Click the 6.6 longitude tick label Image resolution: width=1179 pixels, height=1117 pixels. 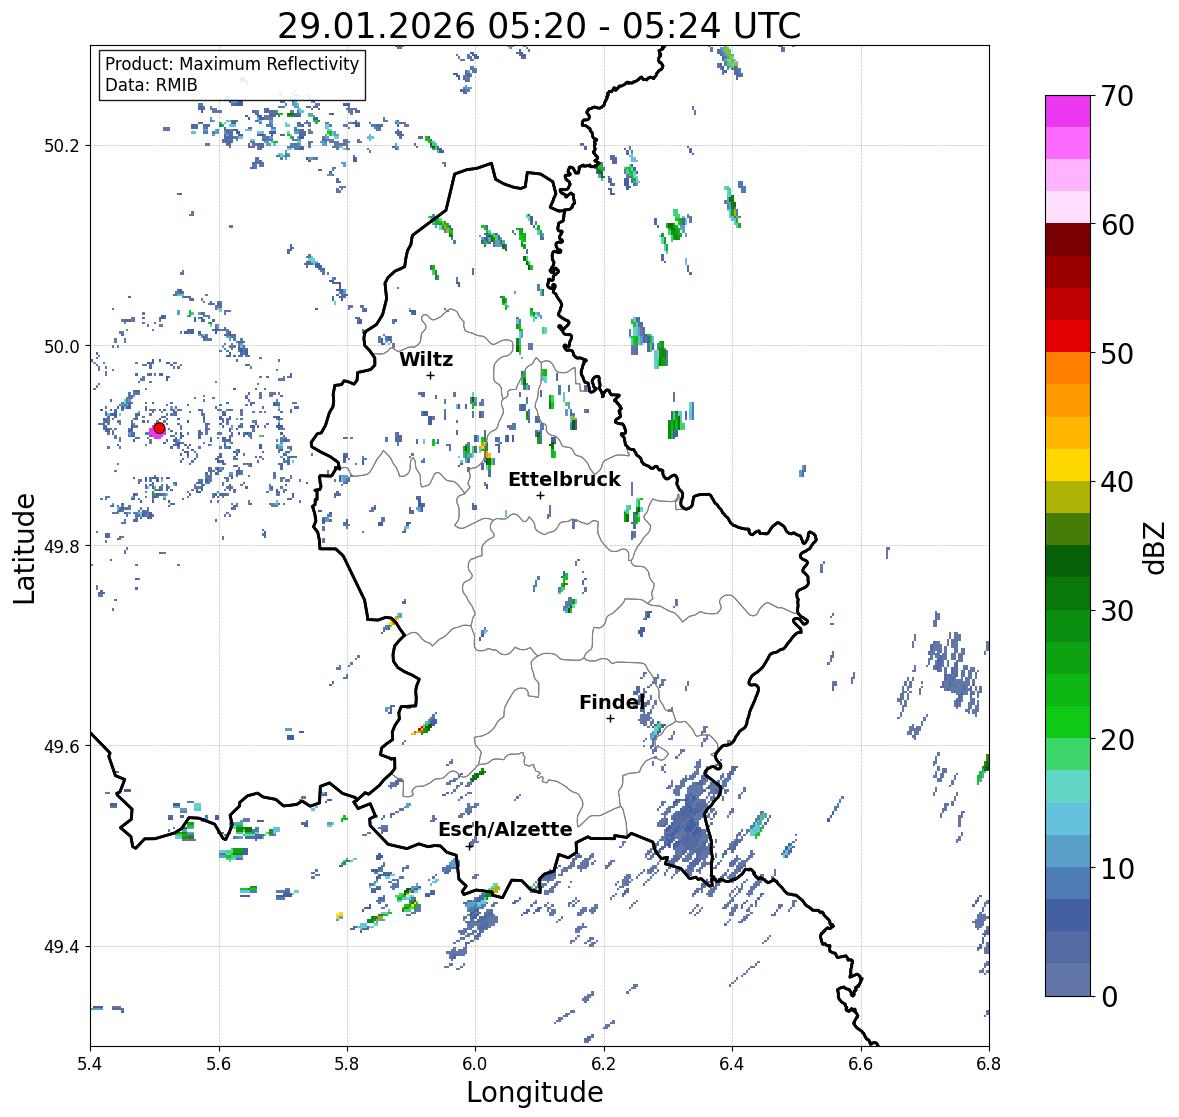coord(861,1064)
